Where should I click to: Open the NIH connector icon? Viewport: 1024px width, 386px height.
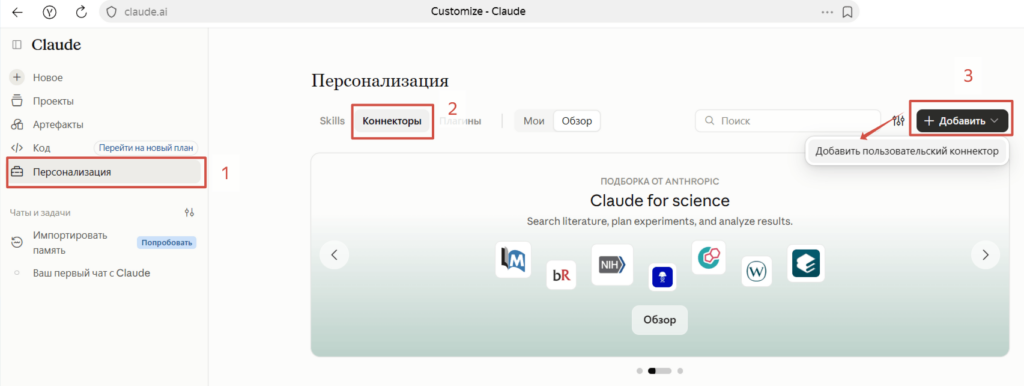612,265
